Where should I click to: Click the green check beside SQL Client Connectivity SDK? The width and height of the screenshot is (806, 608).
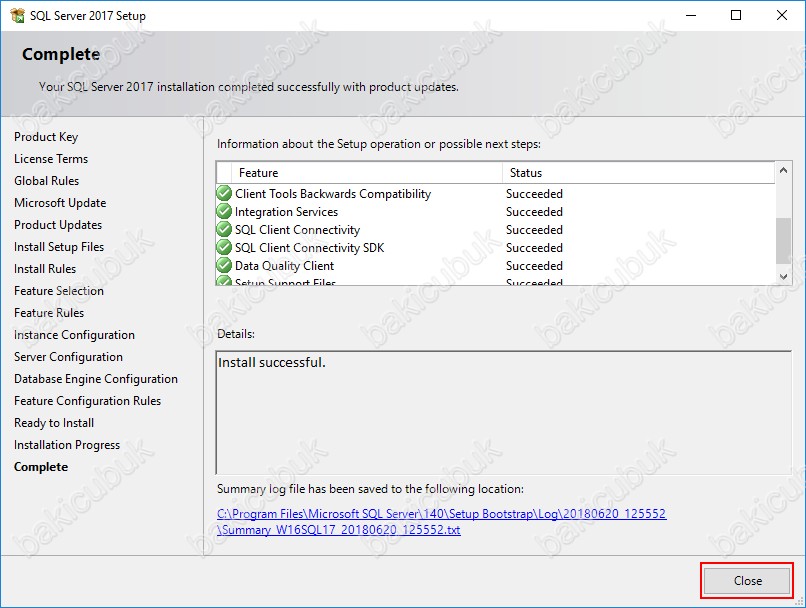tap(224, 248)
